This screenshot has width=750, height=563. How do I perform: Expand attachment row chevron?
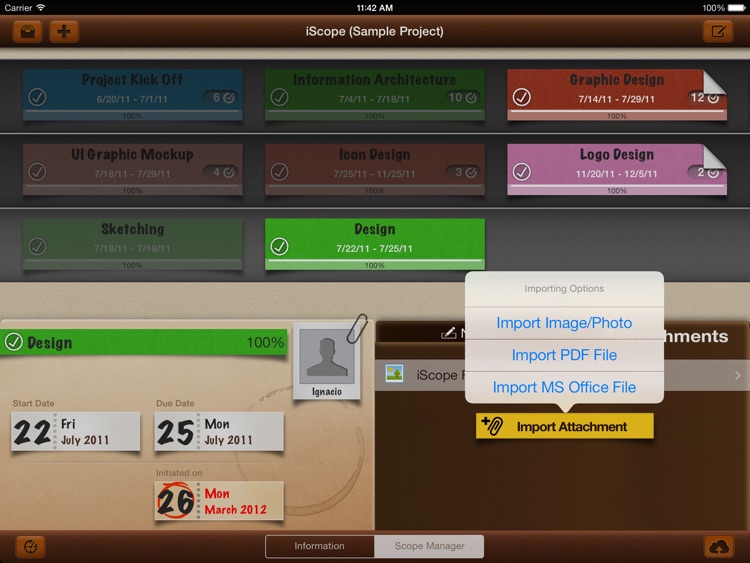[x=738, y=375]
